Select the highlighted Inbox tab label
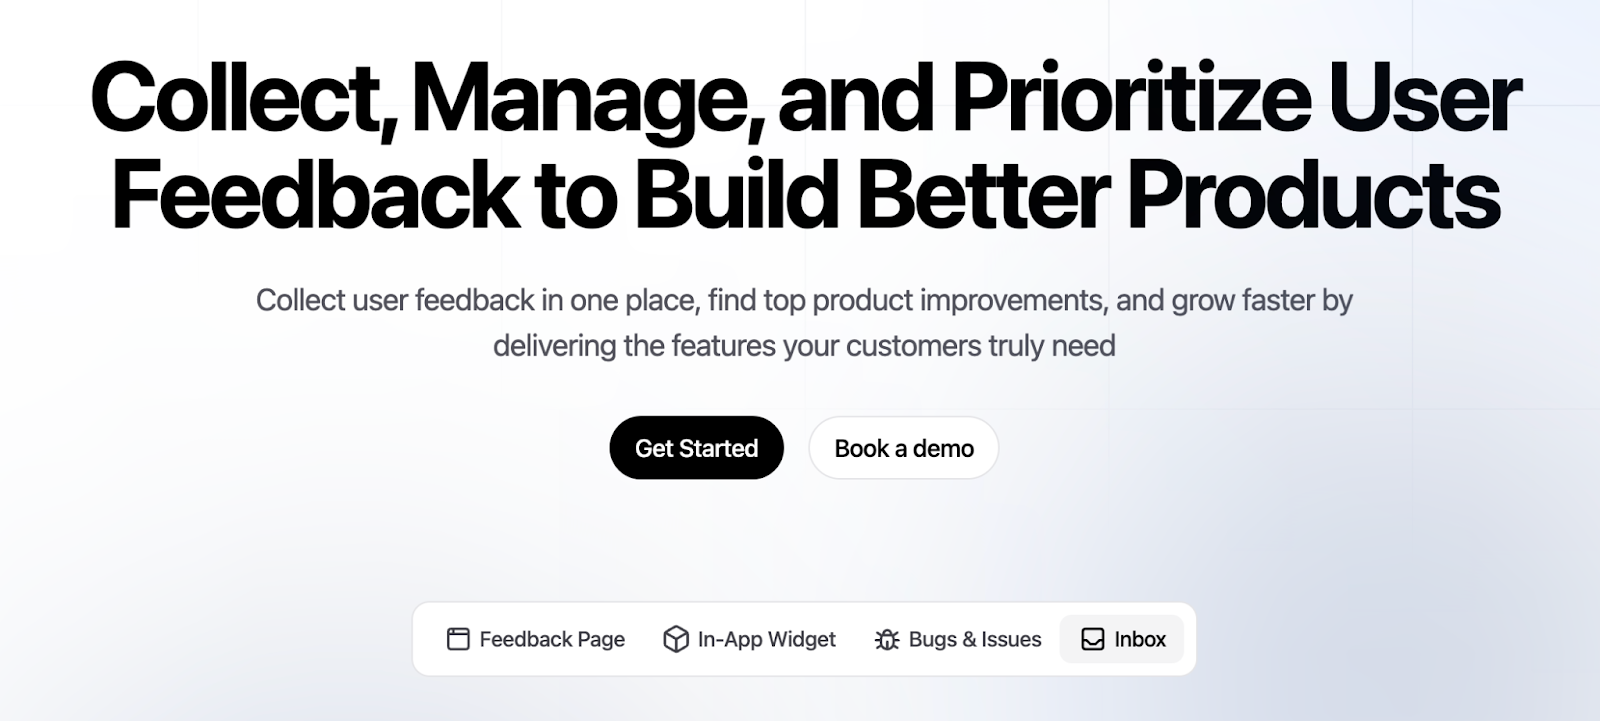Screen dimensions: 1600x721 point(1140,639)
